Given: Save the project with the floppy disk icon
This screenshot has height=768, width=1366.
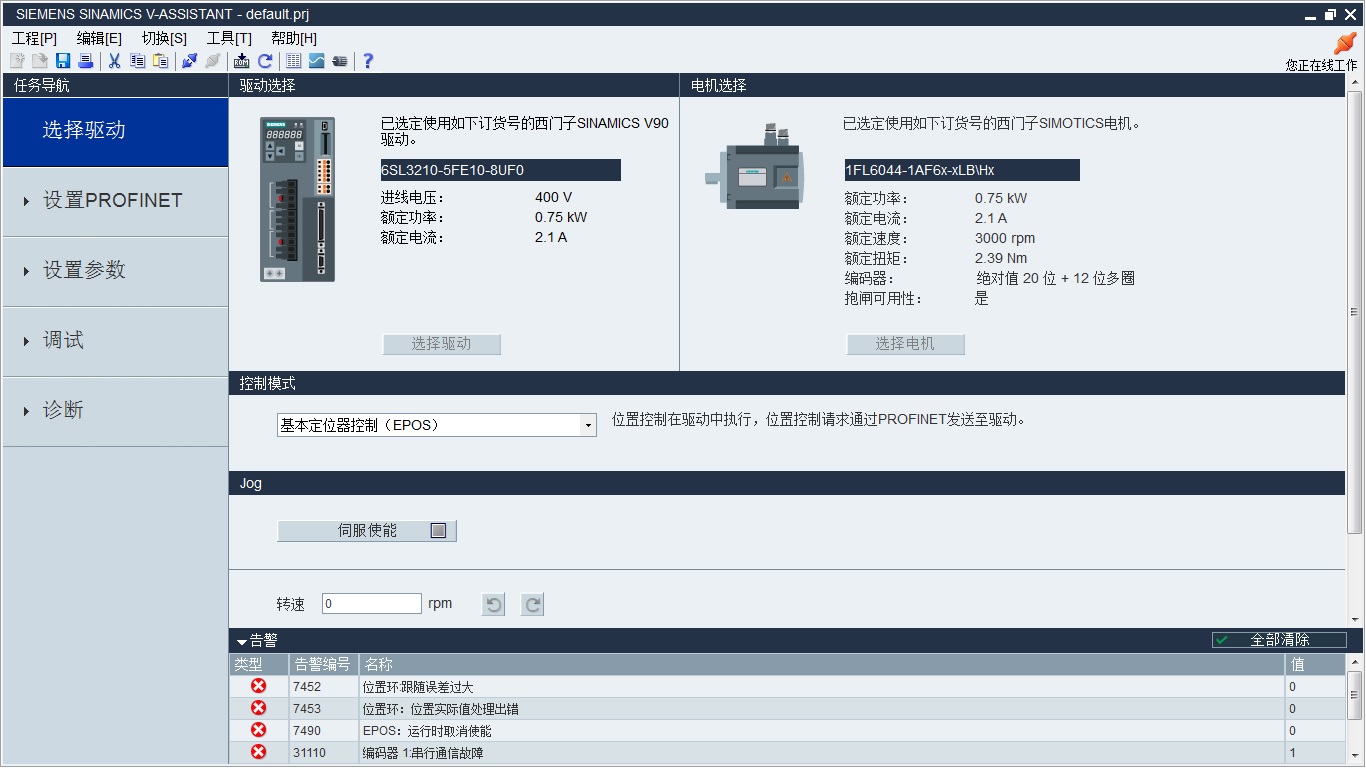Looking at the screenshot, I should pyautogui.click(x=63, y=61).
